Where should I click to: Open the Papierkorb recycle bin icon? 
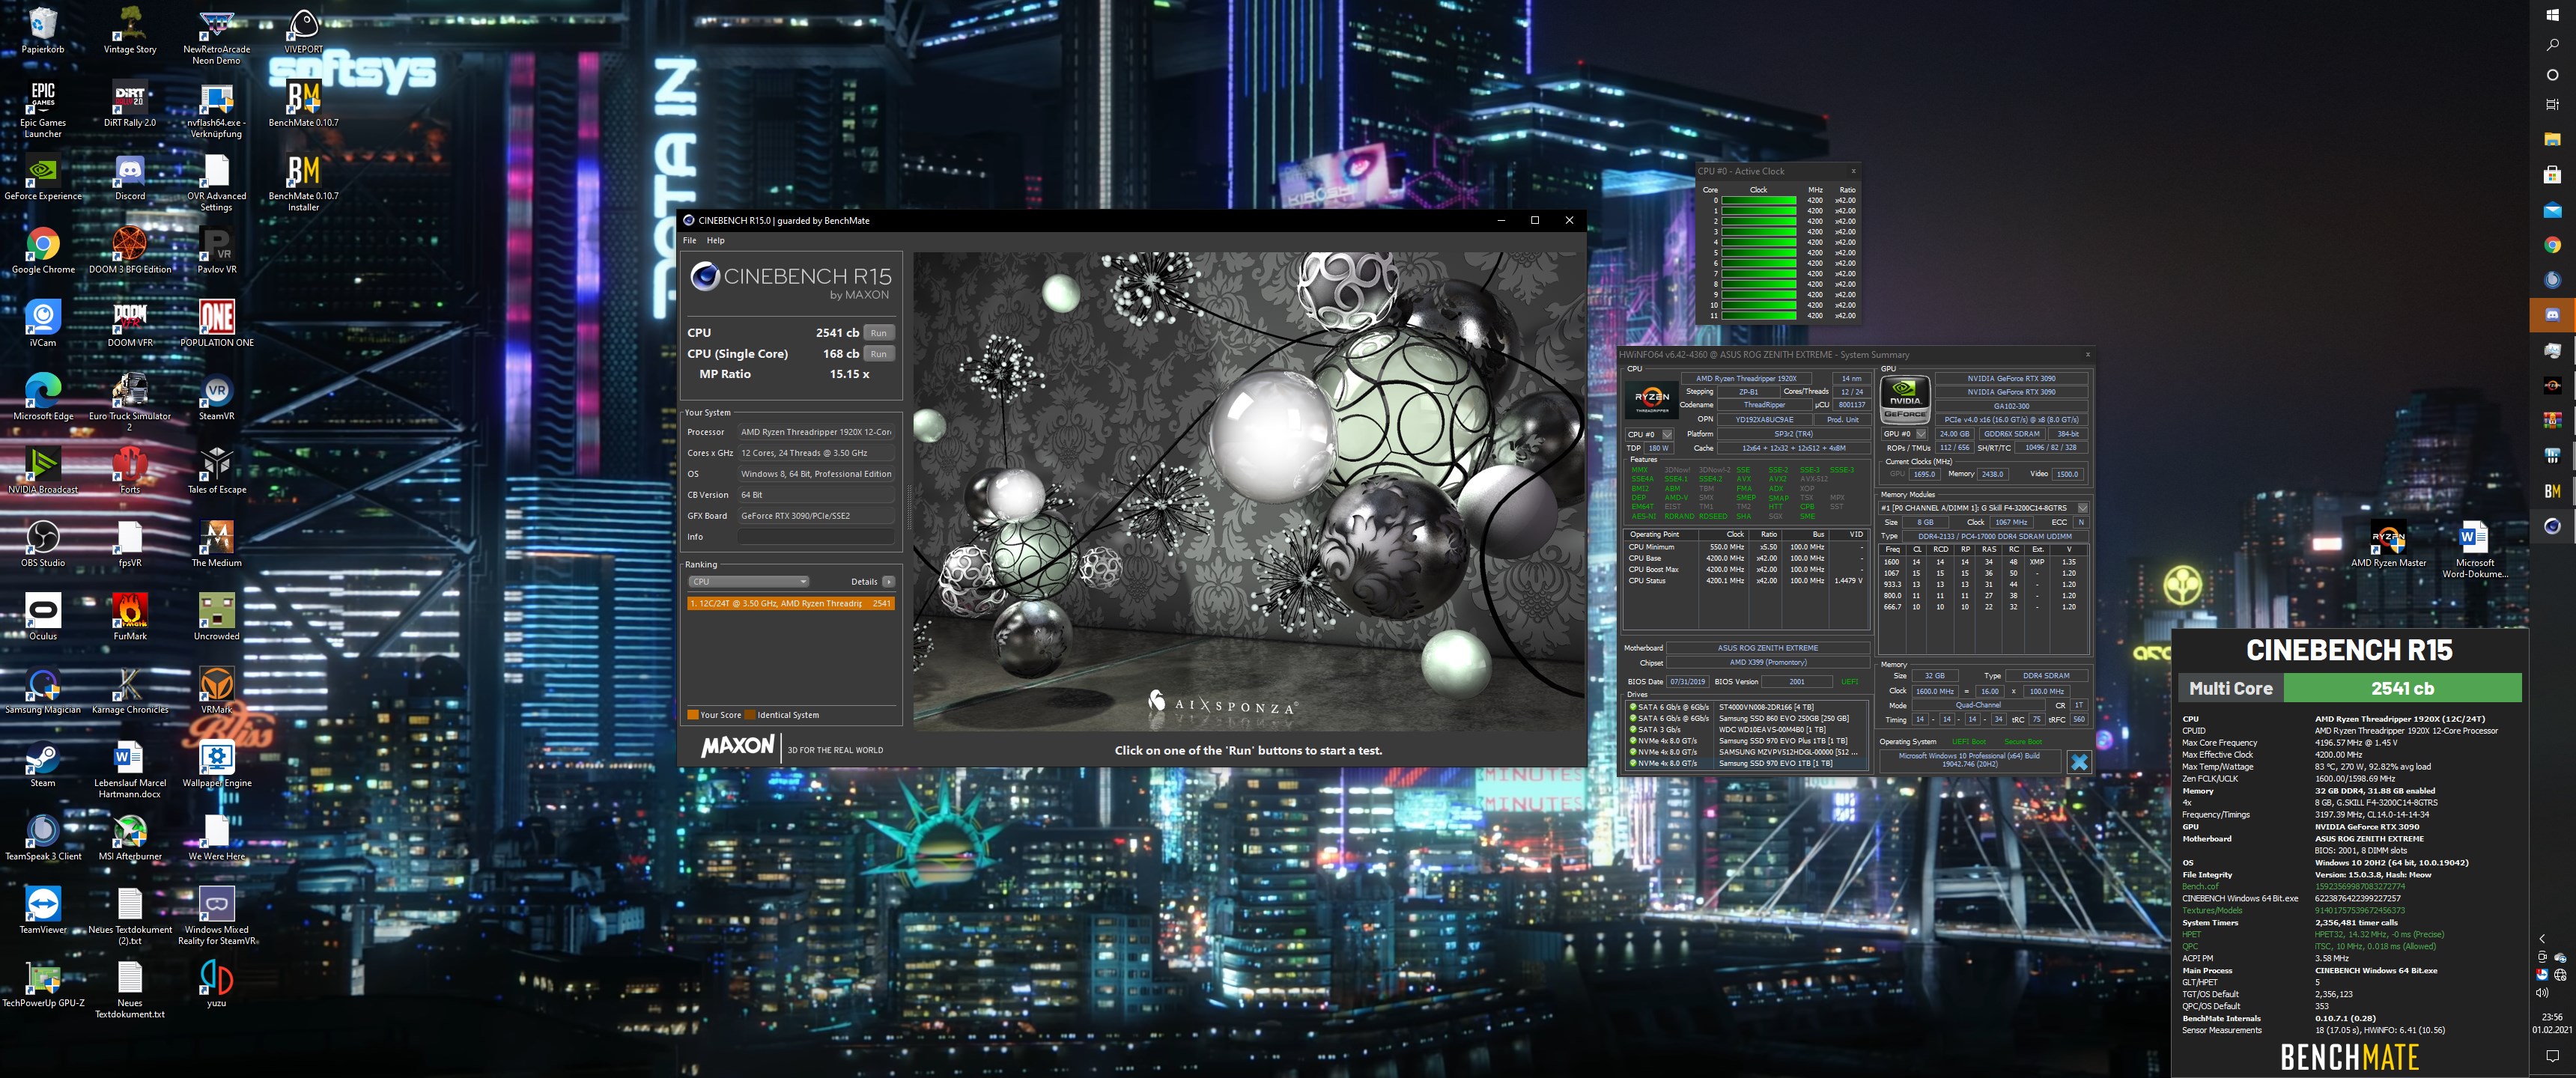click(x=43, y=30)
